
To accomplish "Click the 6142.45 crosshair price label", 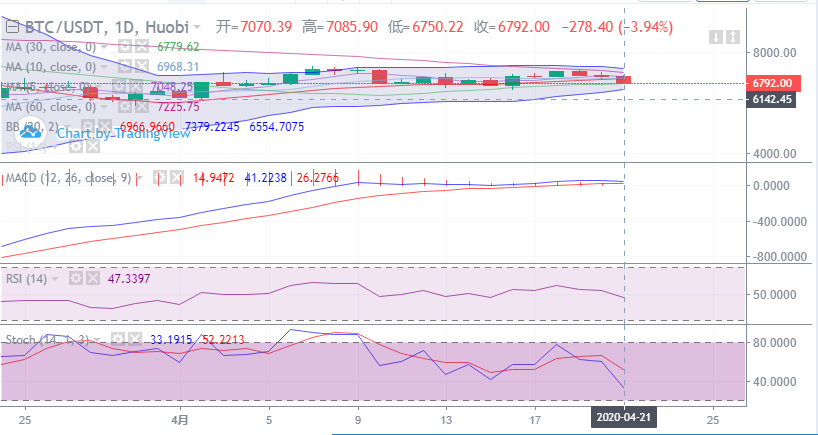I will [x=772, y=99].
